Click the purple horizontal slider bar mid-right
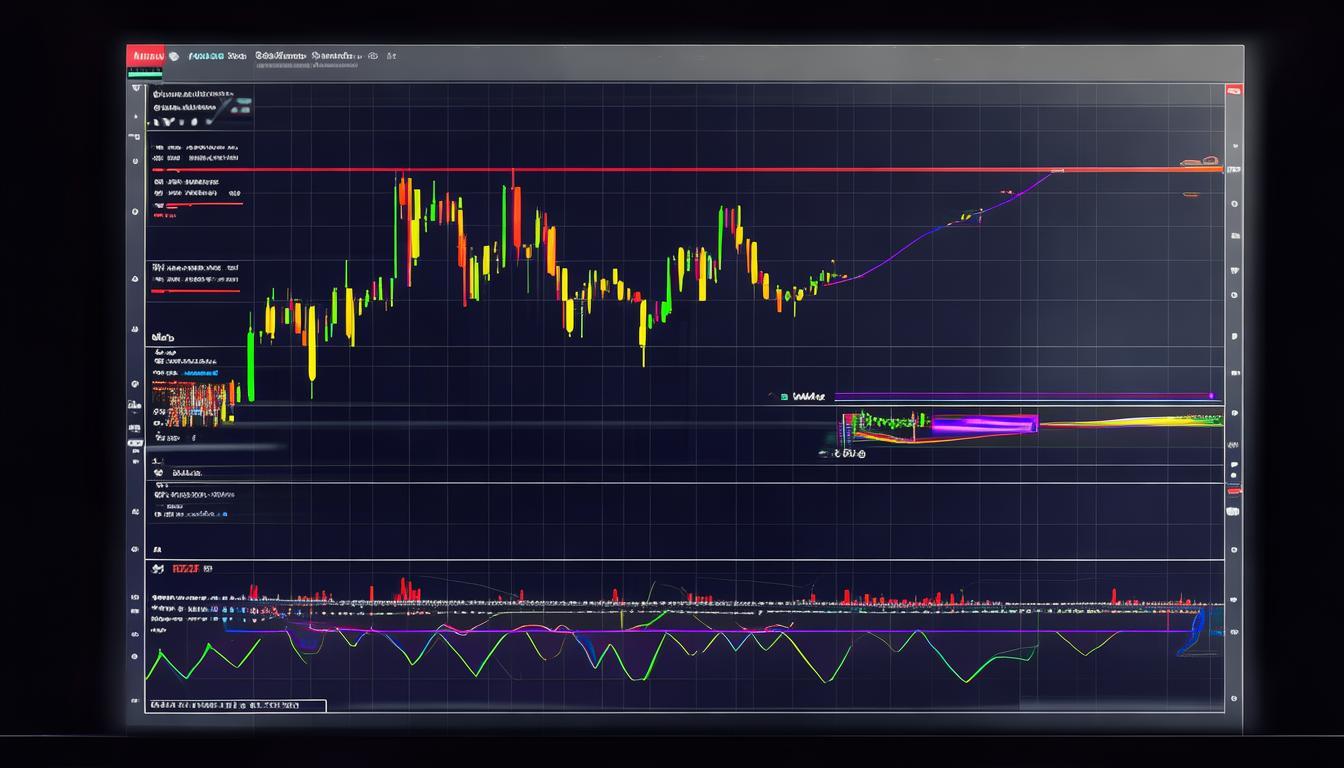This screenshot has height=768, width=1344. 1020,396
